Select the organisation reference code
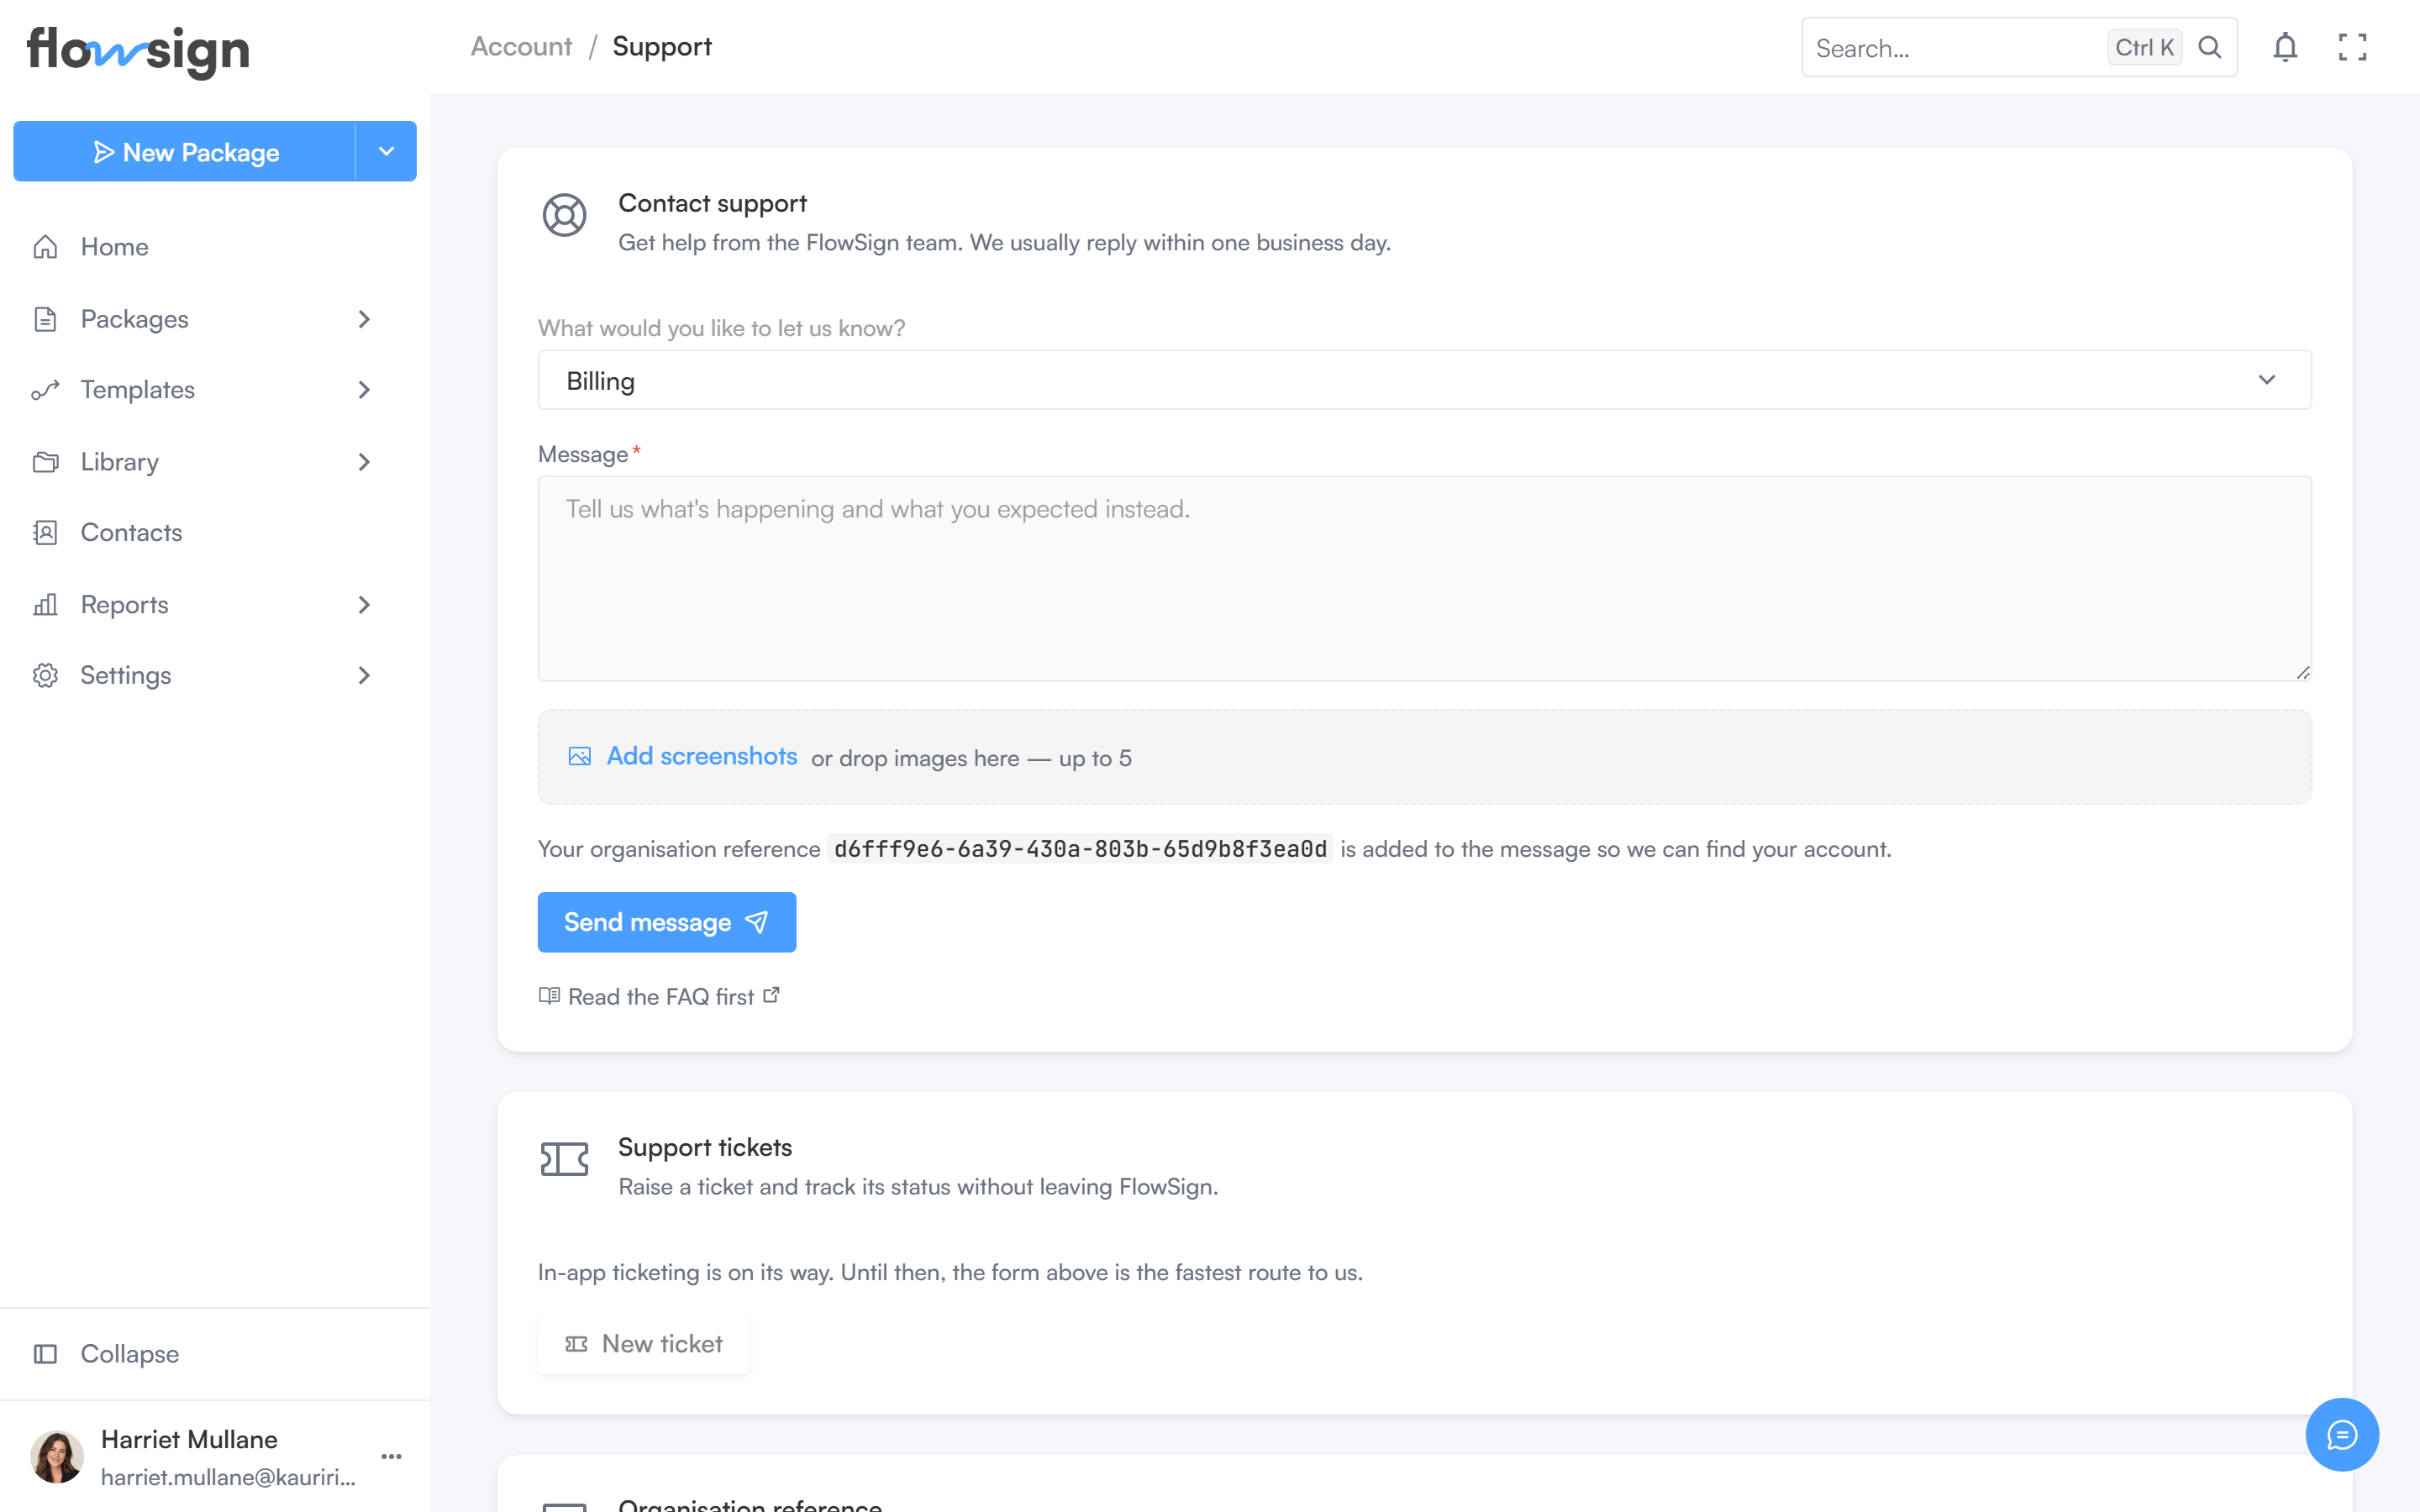Viewport: 2420px width, 1512px height. click(x=1080, y=849)
